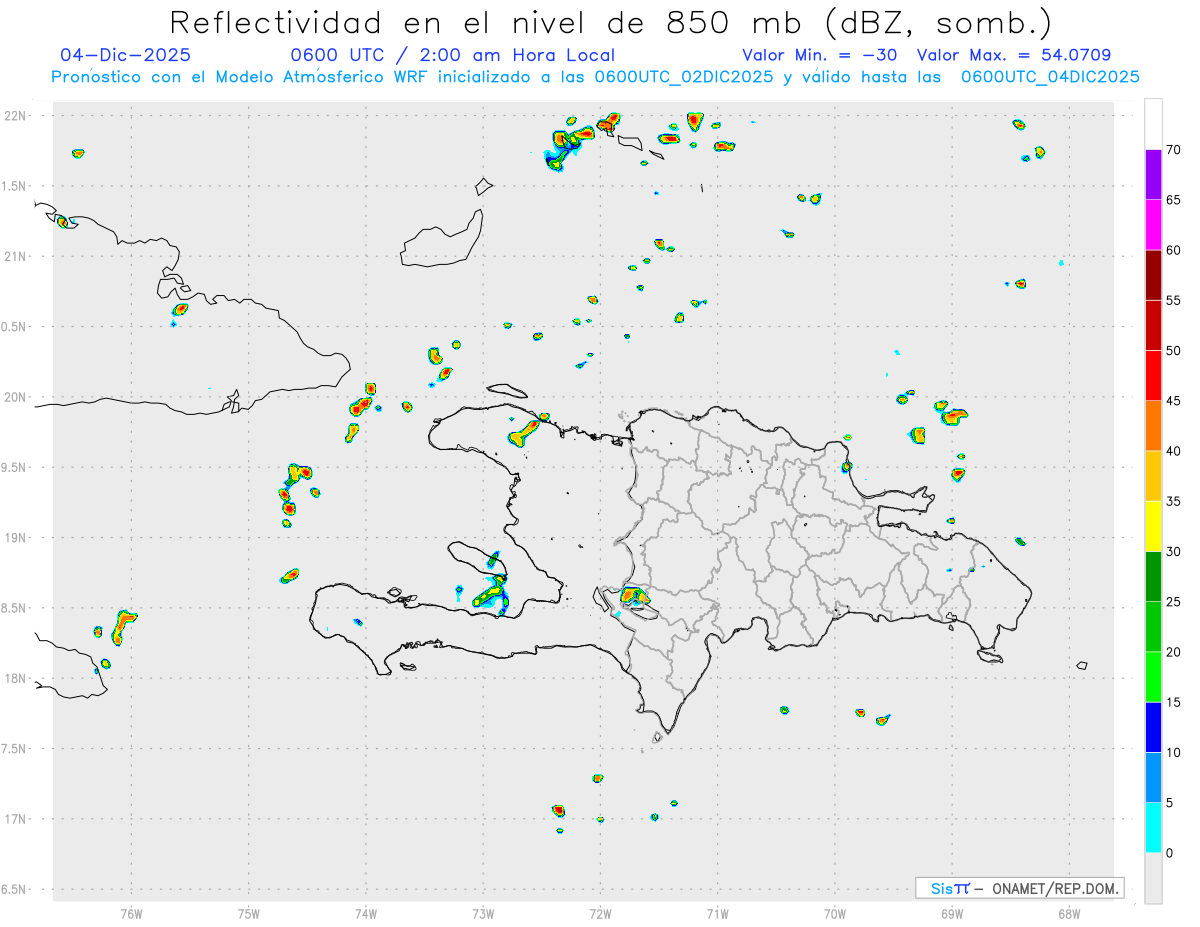Image resolution: width=1200 pixels, height=927 pixels.
Task: Click the dark red 55–60 dBZ segment
Action: [x=1153, y=275]
